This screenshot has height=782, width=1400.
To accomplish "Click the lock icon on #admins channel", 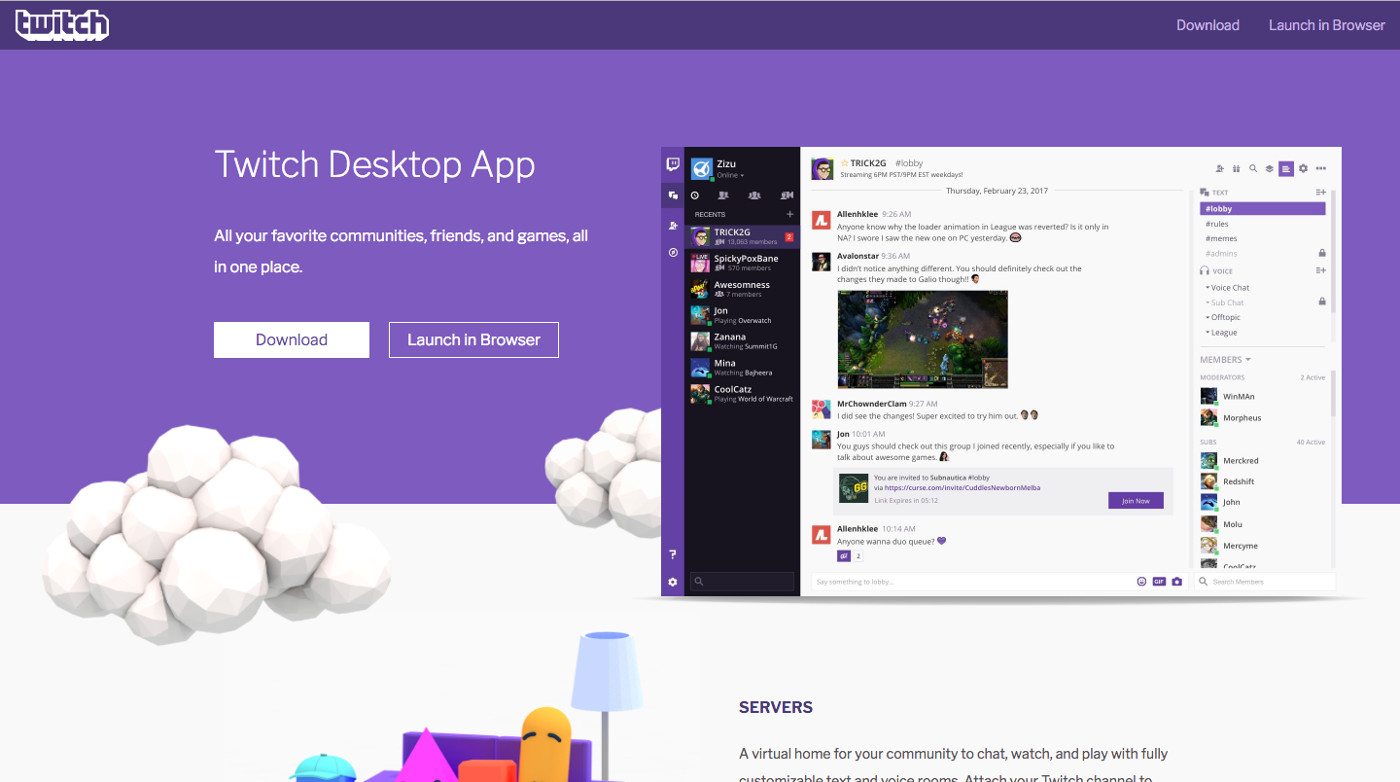I will click(1322, 254).
